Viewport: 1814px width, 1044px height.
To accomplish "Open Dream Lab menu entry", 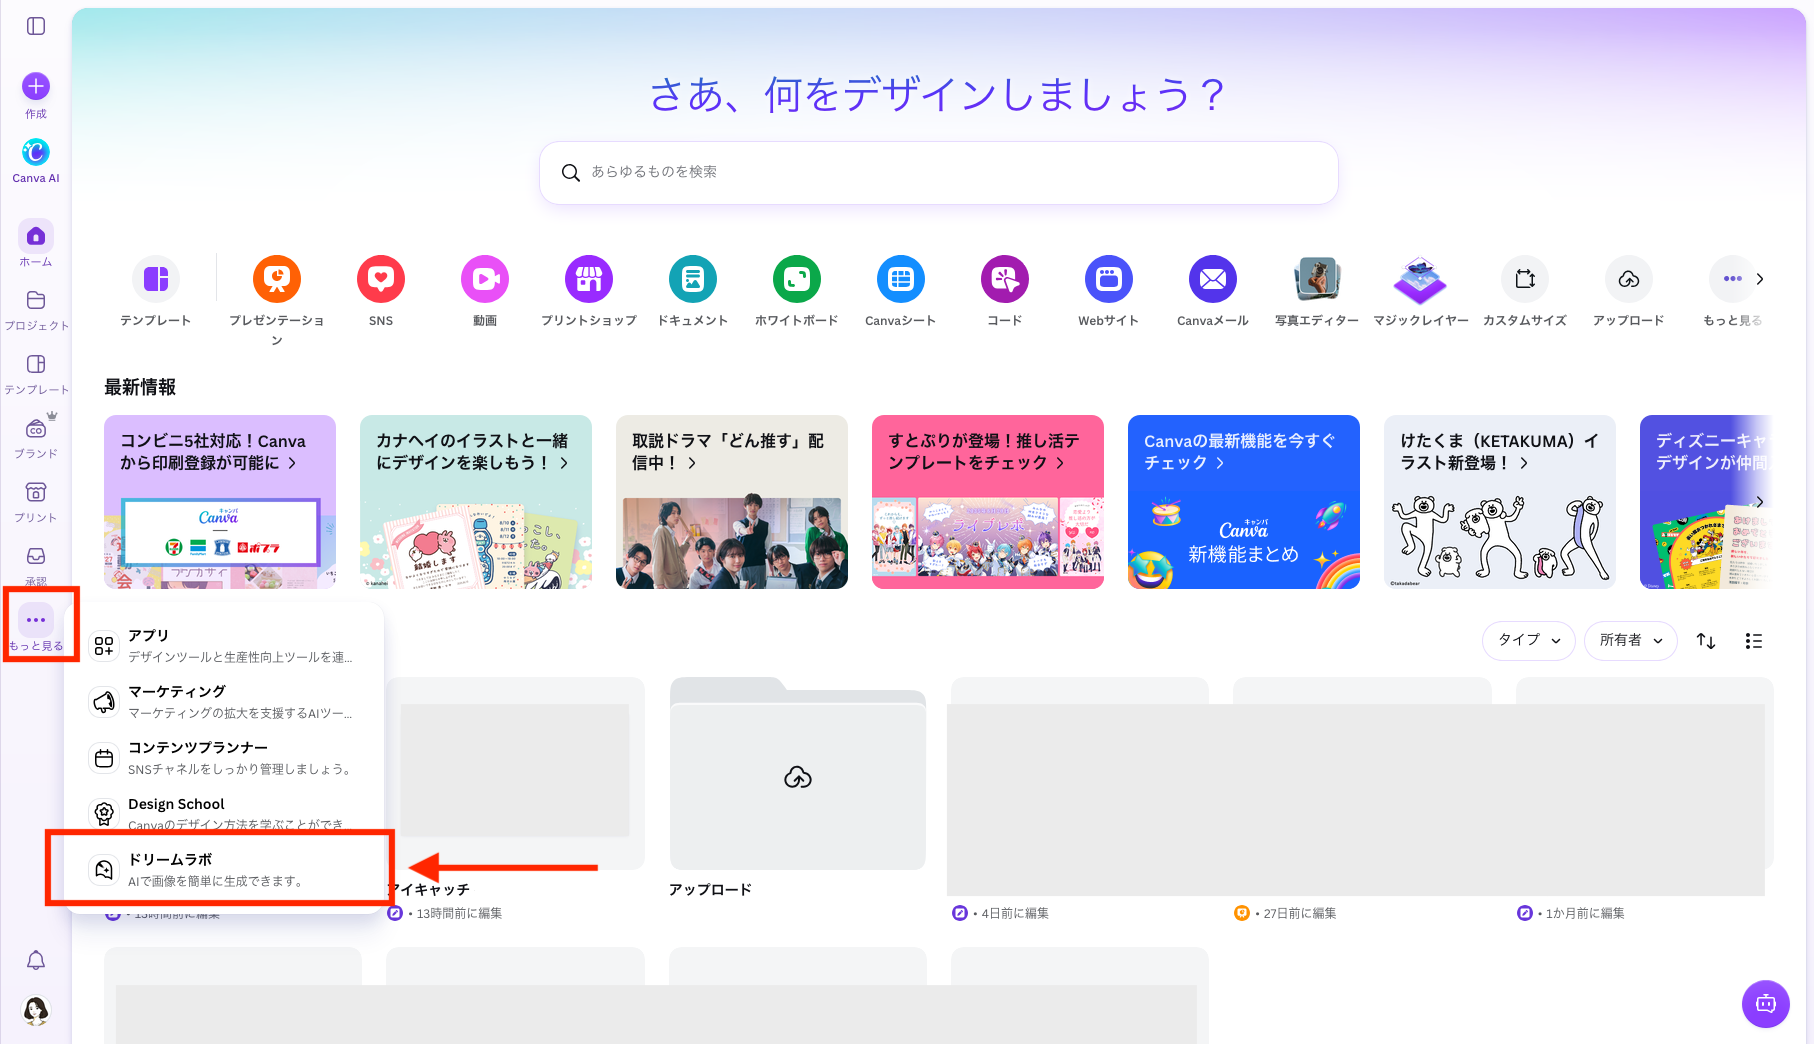I will [224, 870].
